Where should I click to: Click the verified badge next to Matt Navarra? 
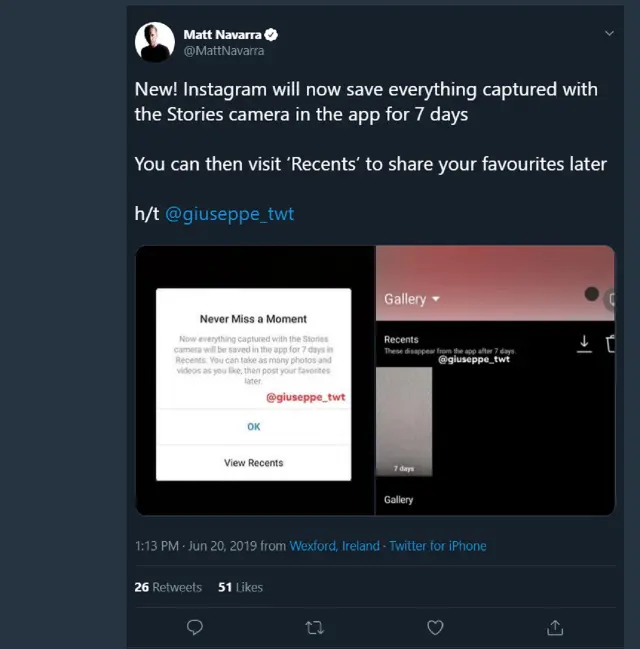(271, 34)
